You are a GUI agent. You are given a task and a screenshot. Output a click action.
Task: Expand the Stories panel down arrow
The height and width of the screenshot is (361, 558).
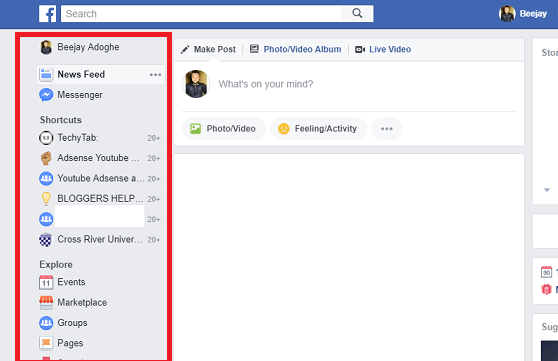(x=547, y=190)
